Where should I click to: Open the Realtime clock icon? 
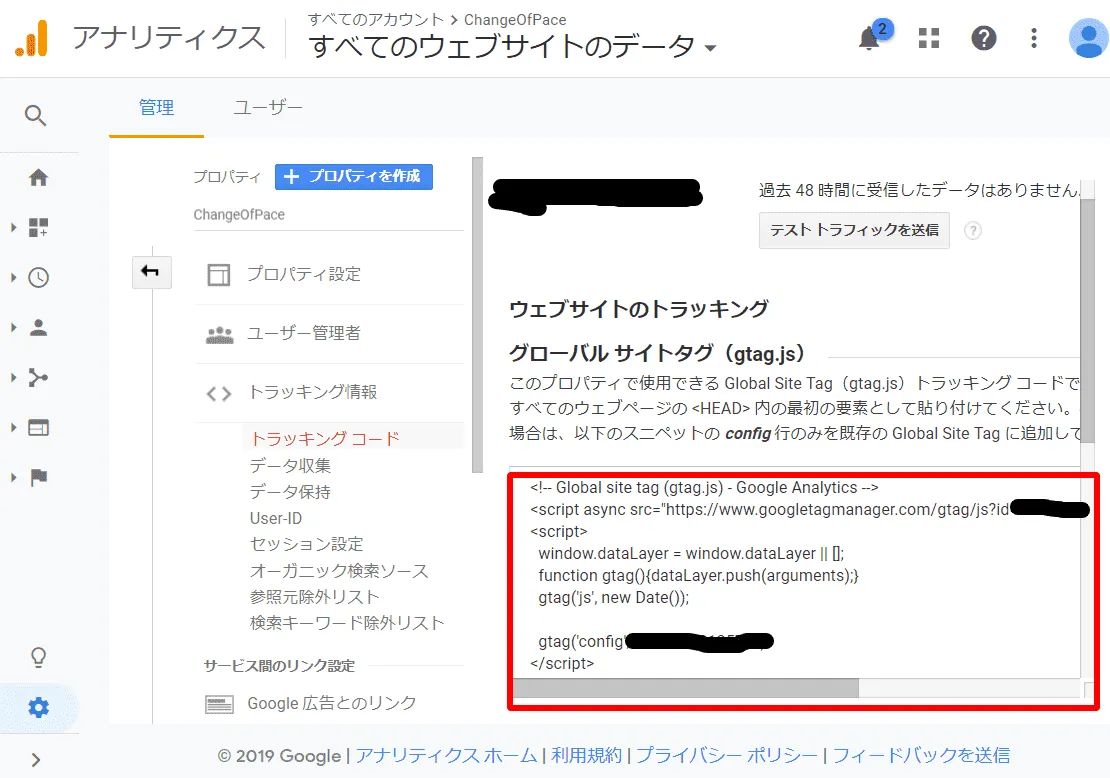click(x=38, y=277)
